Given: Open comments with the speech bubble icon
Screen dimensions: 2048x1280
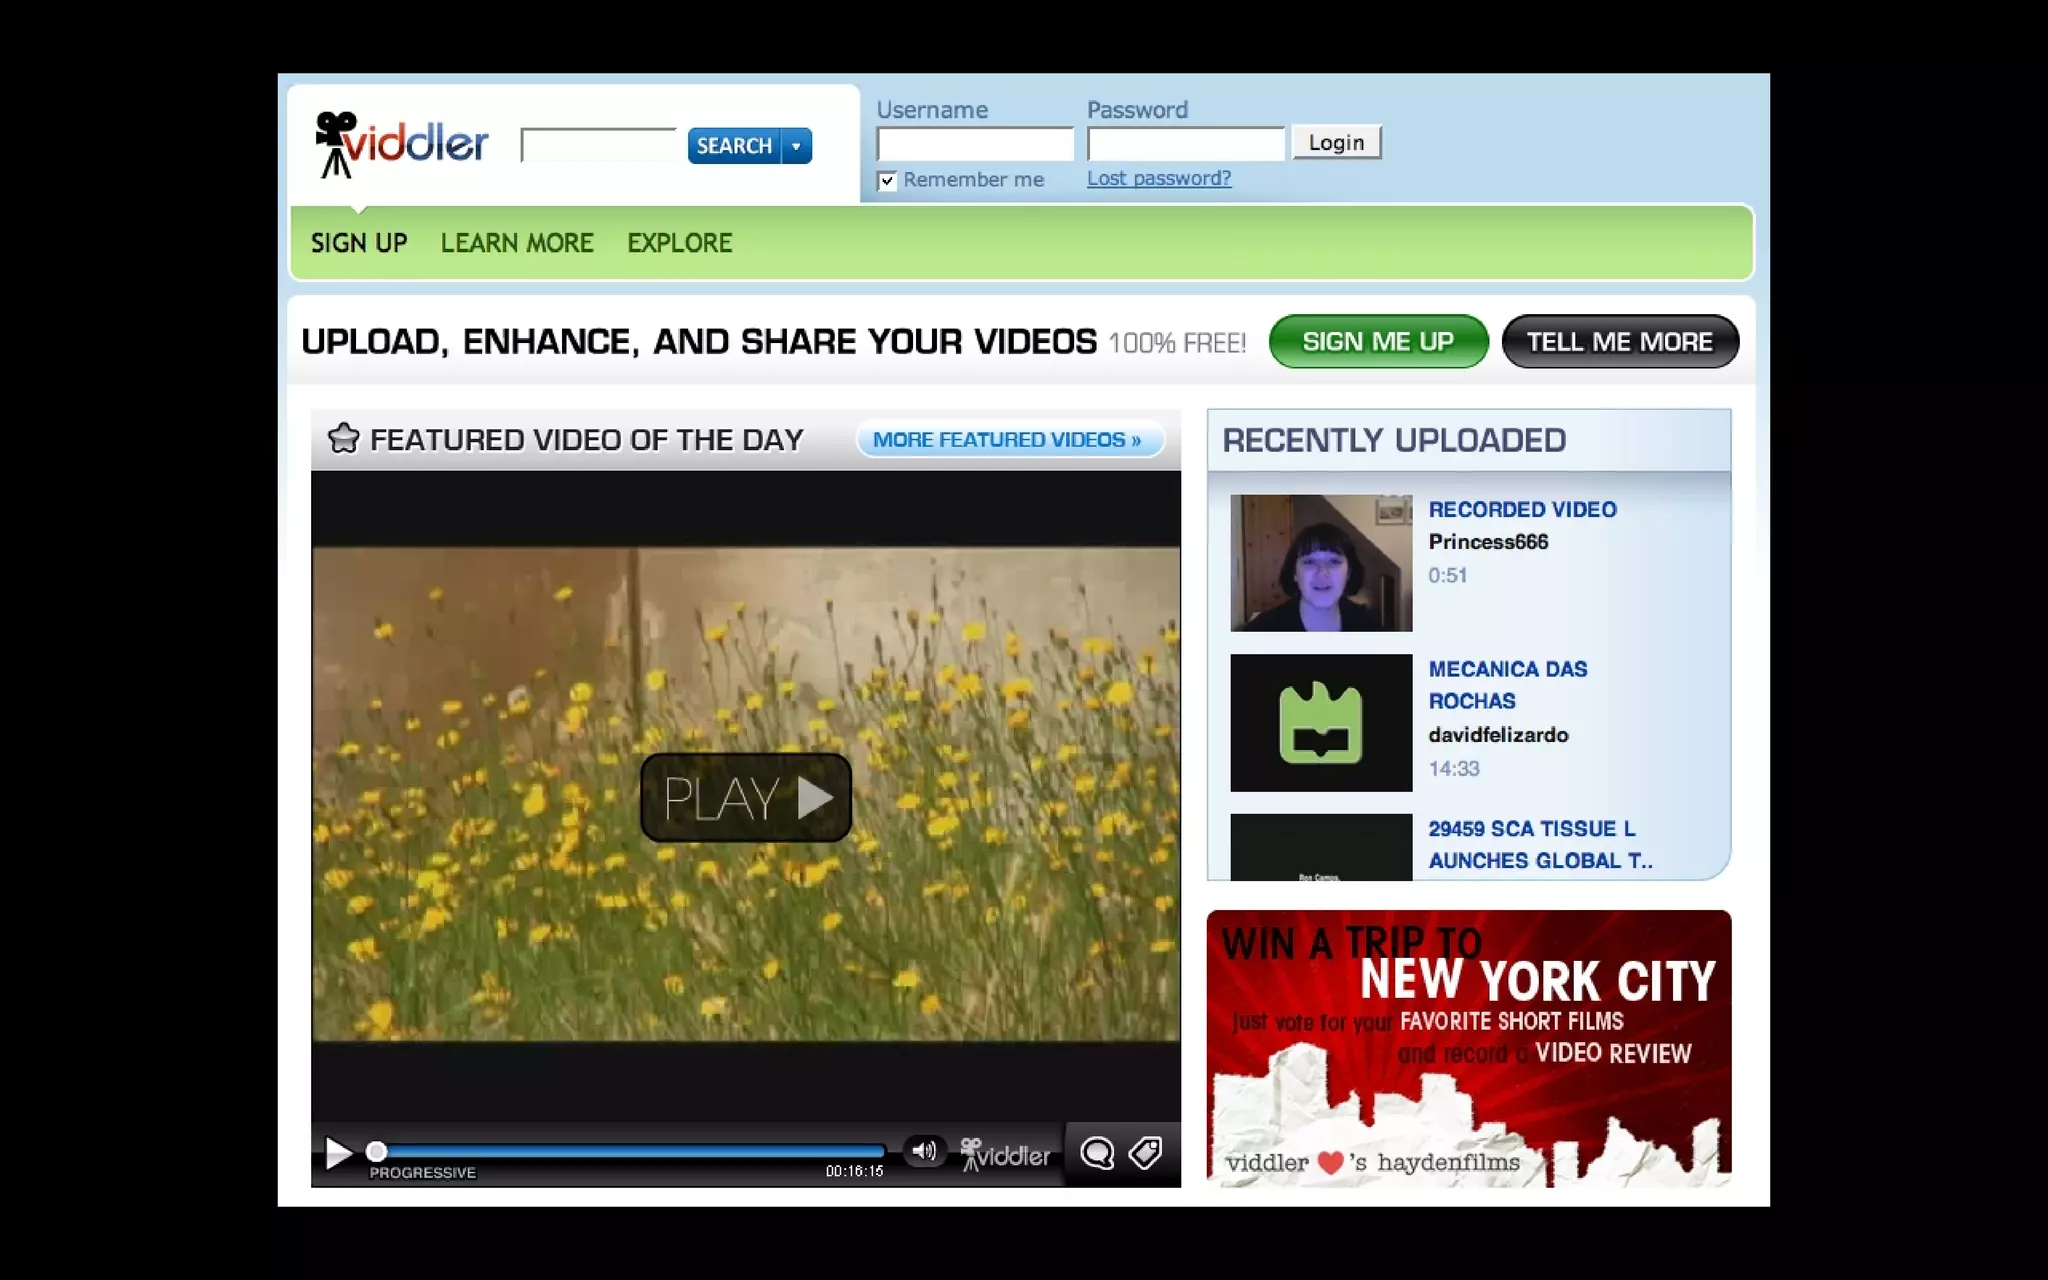Looking at the screenshot, I should click(1097, 1154).
